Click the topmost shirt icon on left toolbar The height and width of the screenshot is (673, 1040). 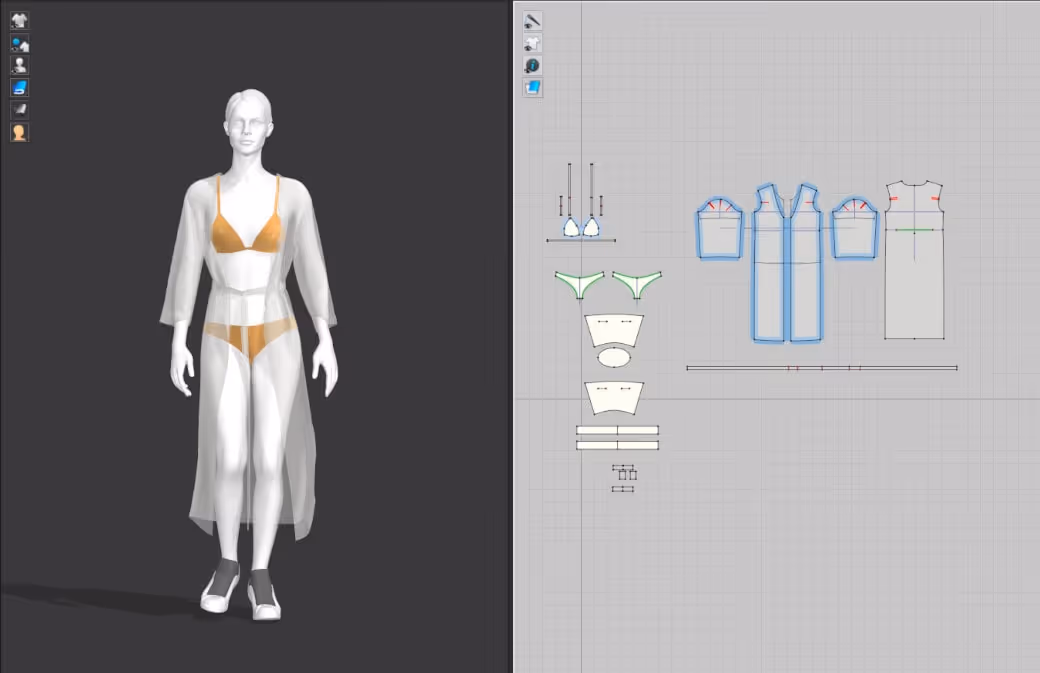pyautogui.click(x=19, y=20)
